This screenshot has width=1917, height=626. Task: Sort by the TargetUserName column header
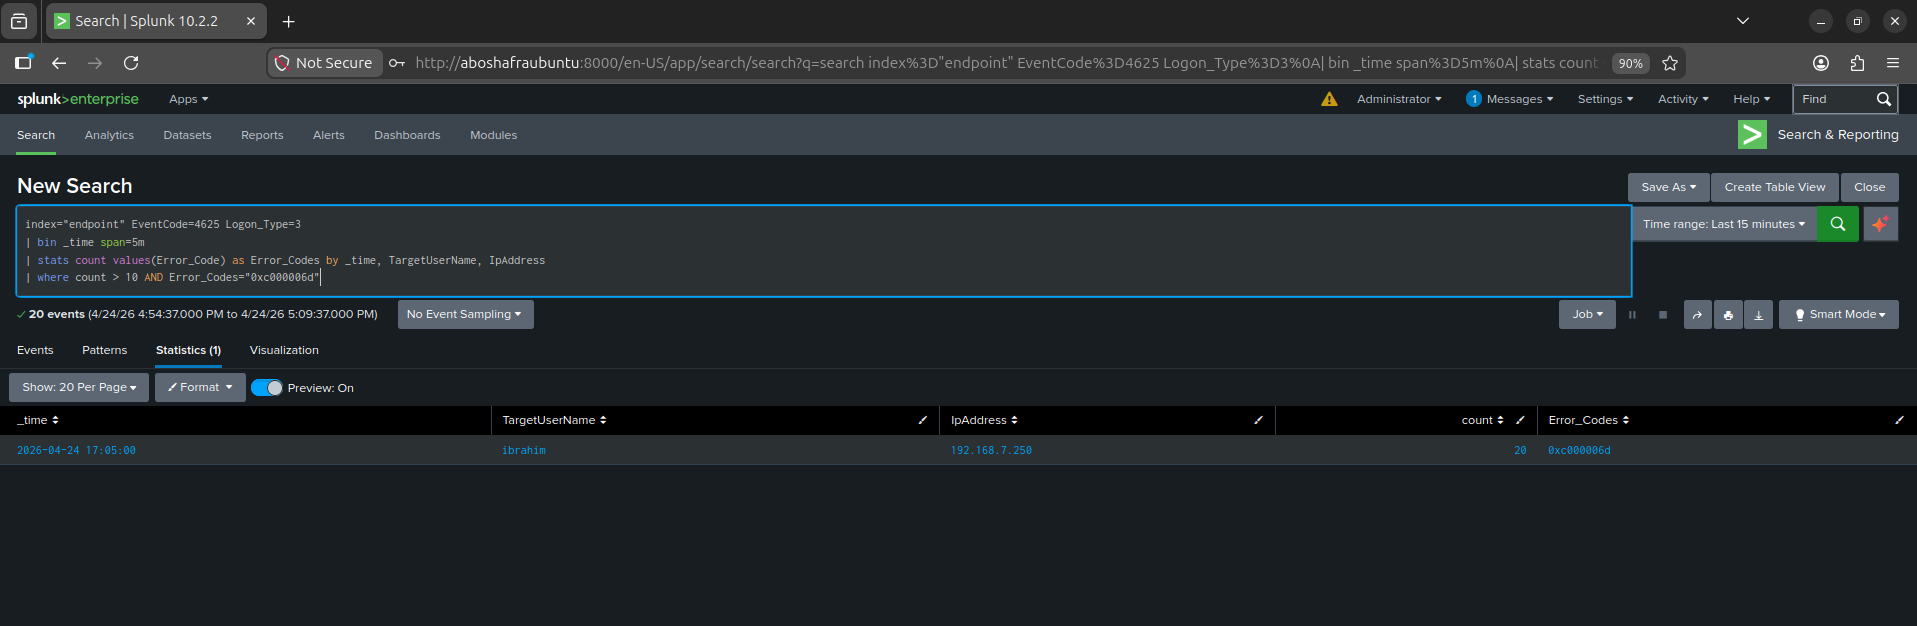pos(554,420)
